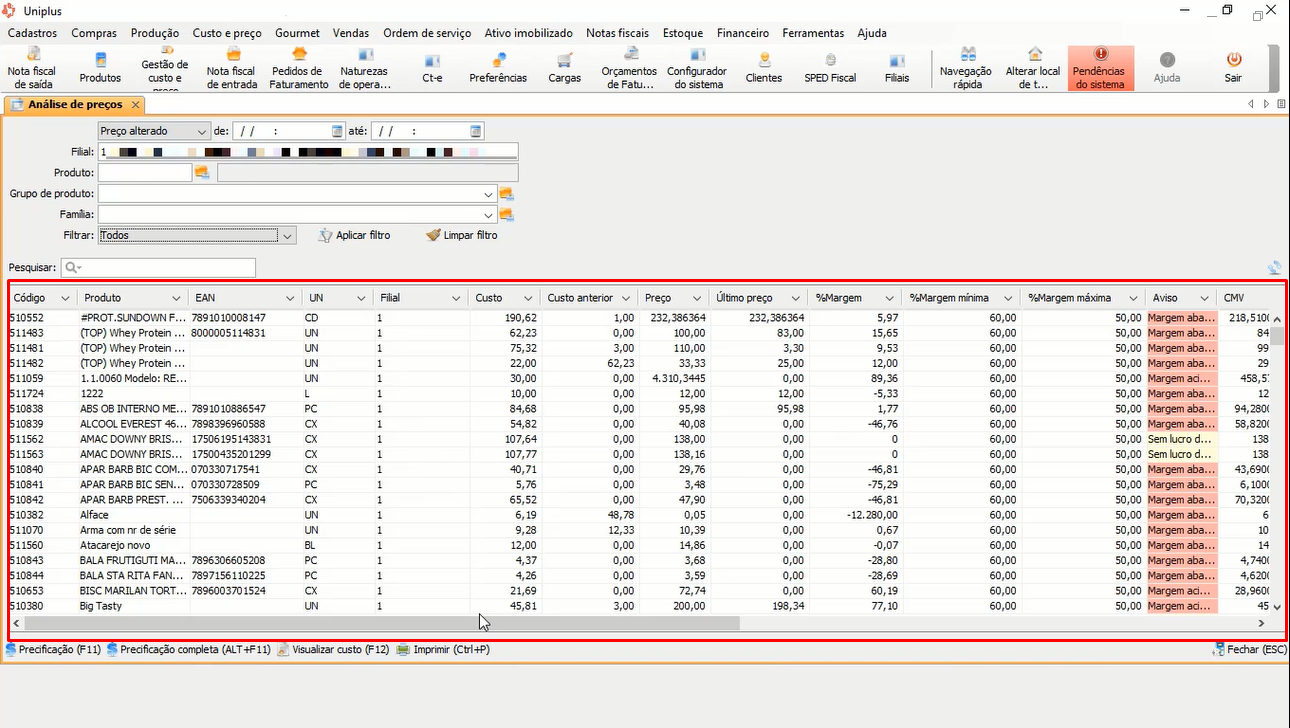Open Custo column filter arrow
The image size is (1290, 728).
point(528,298)
